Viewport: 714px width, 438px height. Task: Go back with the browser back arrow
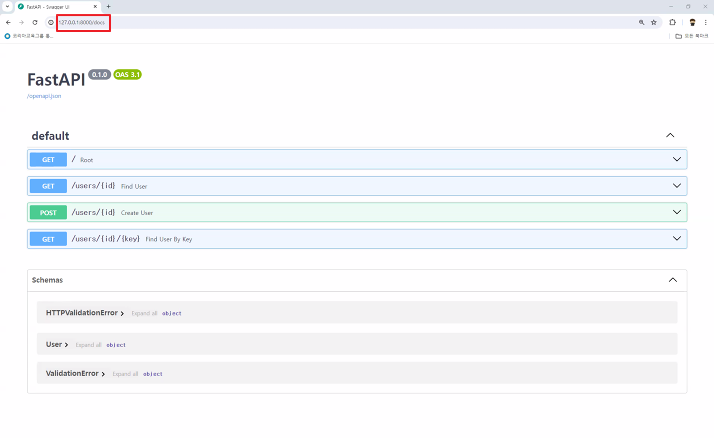[8, 22]
